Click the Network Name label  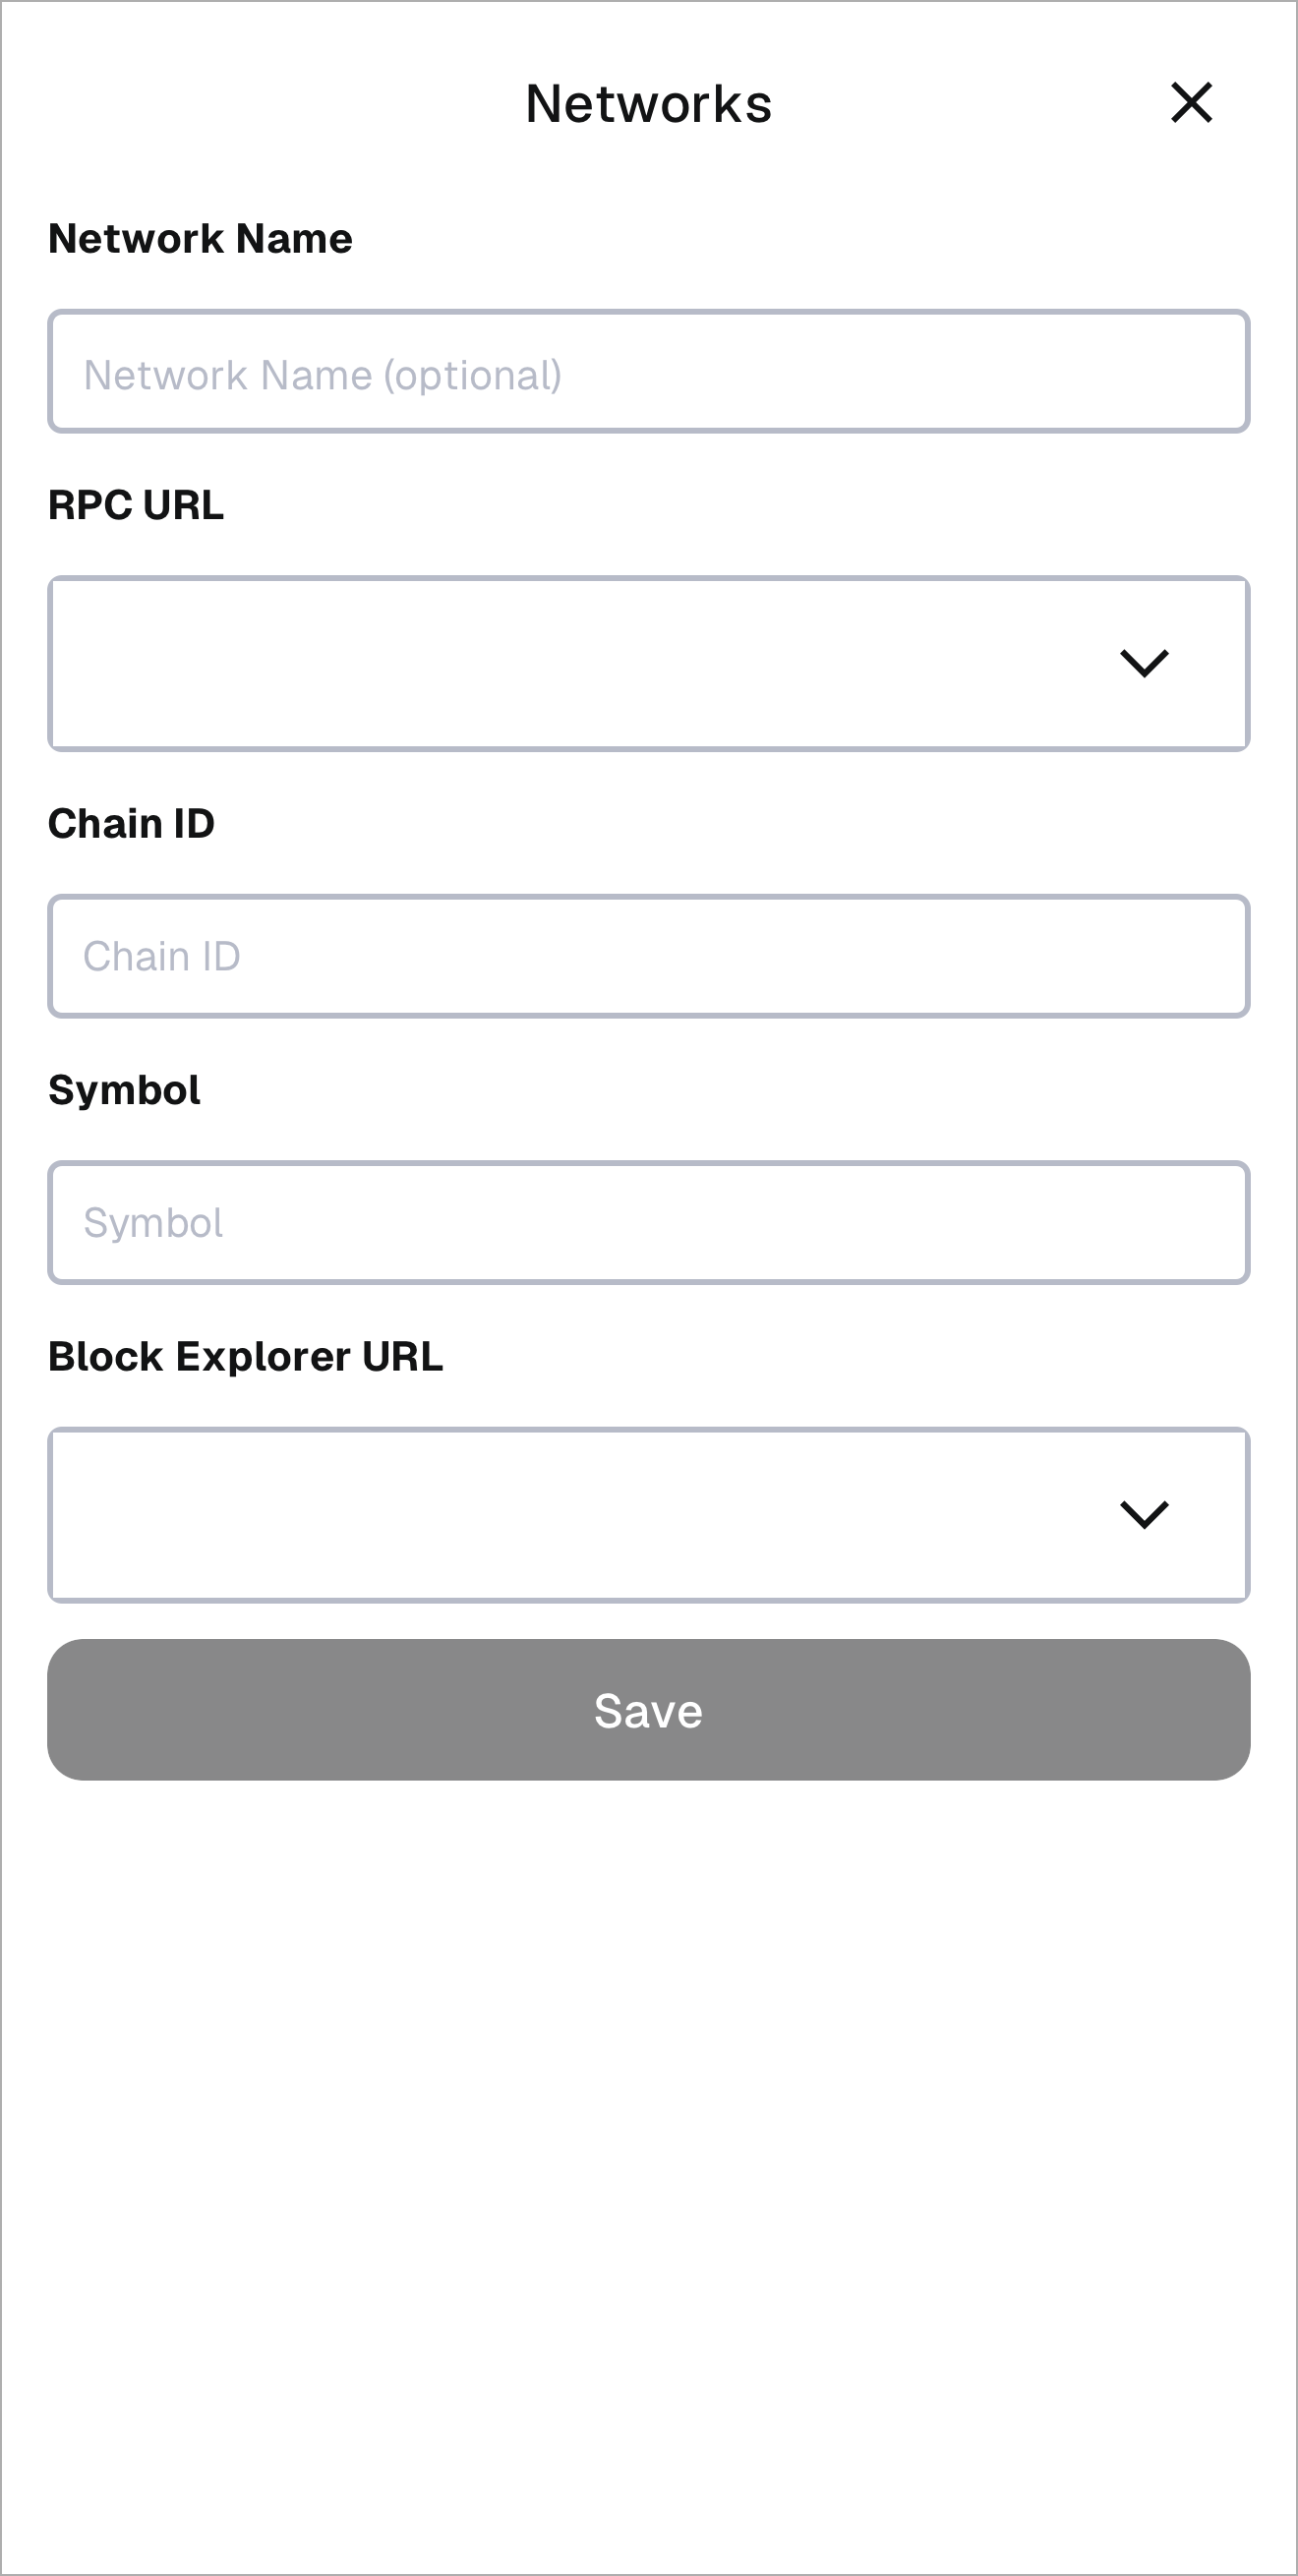(200, 238)
